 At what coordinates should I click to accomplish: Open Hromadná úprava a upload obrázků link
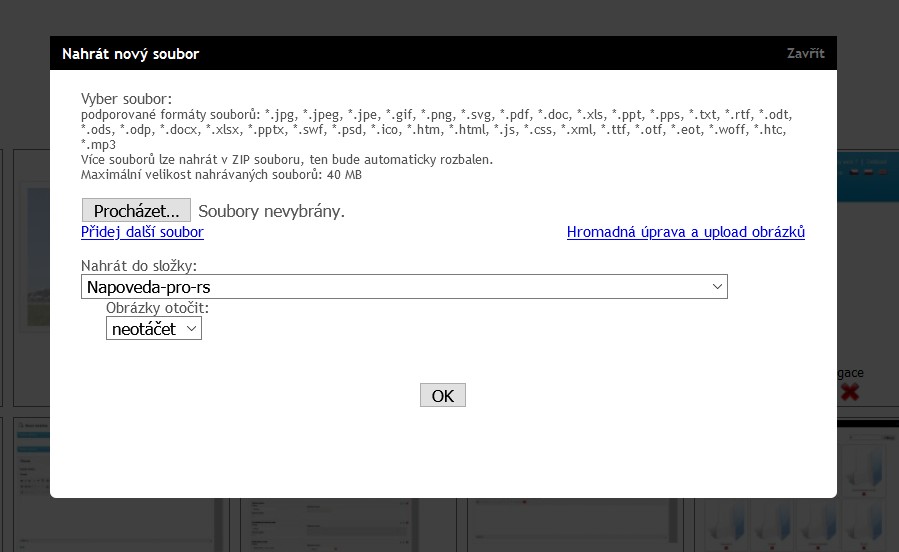coord(685,232)
